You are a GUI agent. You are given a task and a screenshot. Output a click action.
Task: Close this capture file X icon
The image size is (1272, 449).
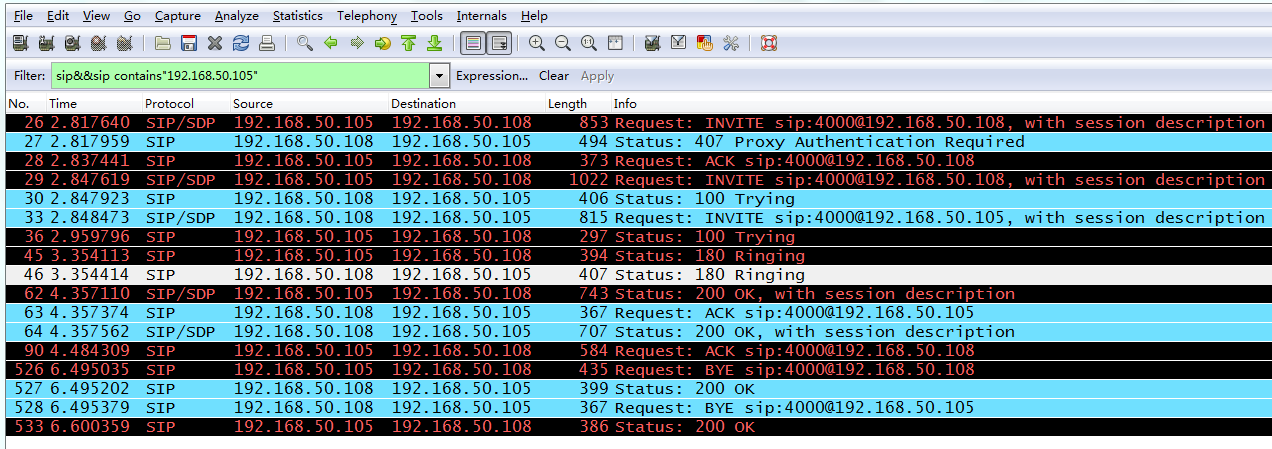pos(215,43)
